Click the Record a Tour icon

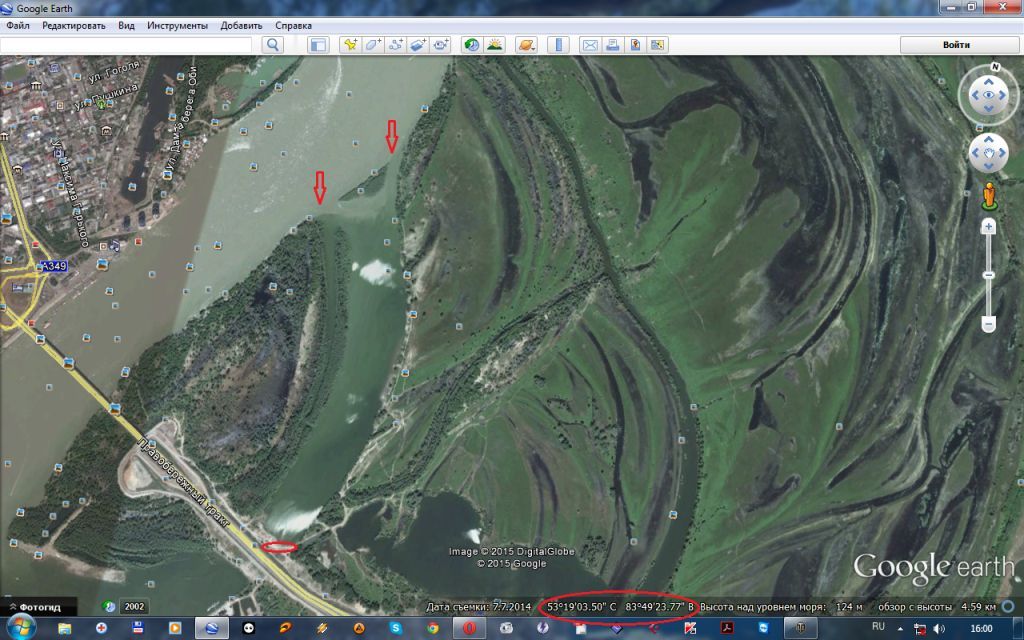tap(441, 45)
